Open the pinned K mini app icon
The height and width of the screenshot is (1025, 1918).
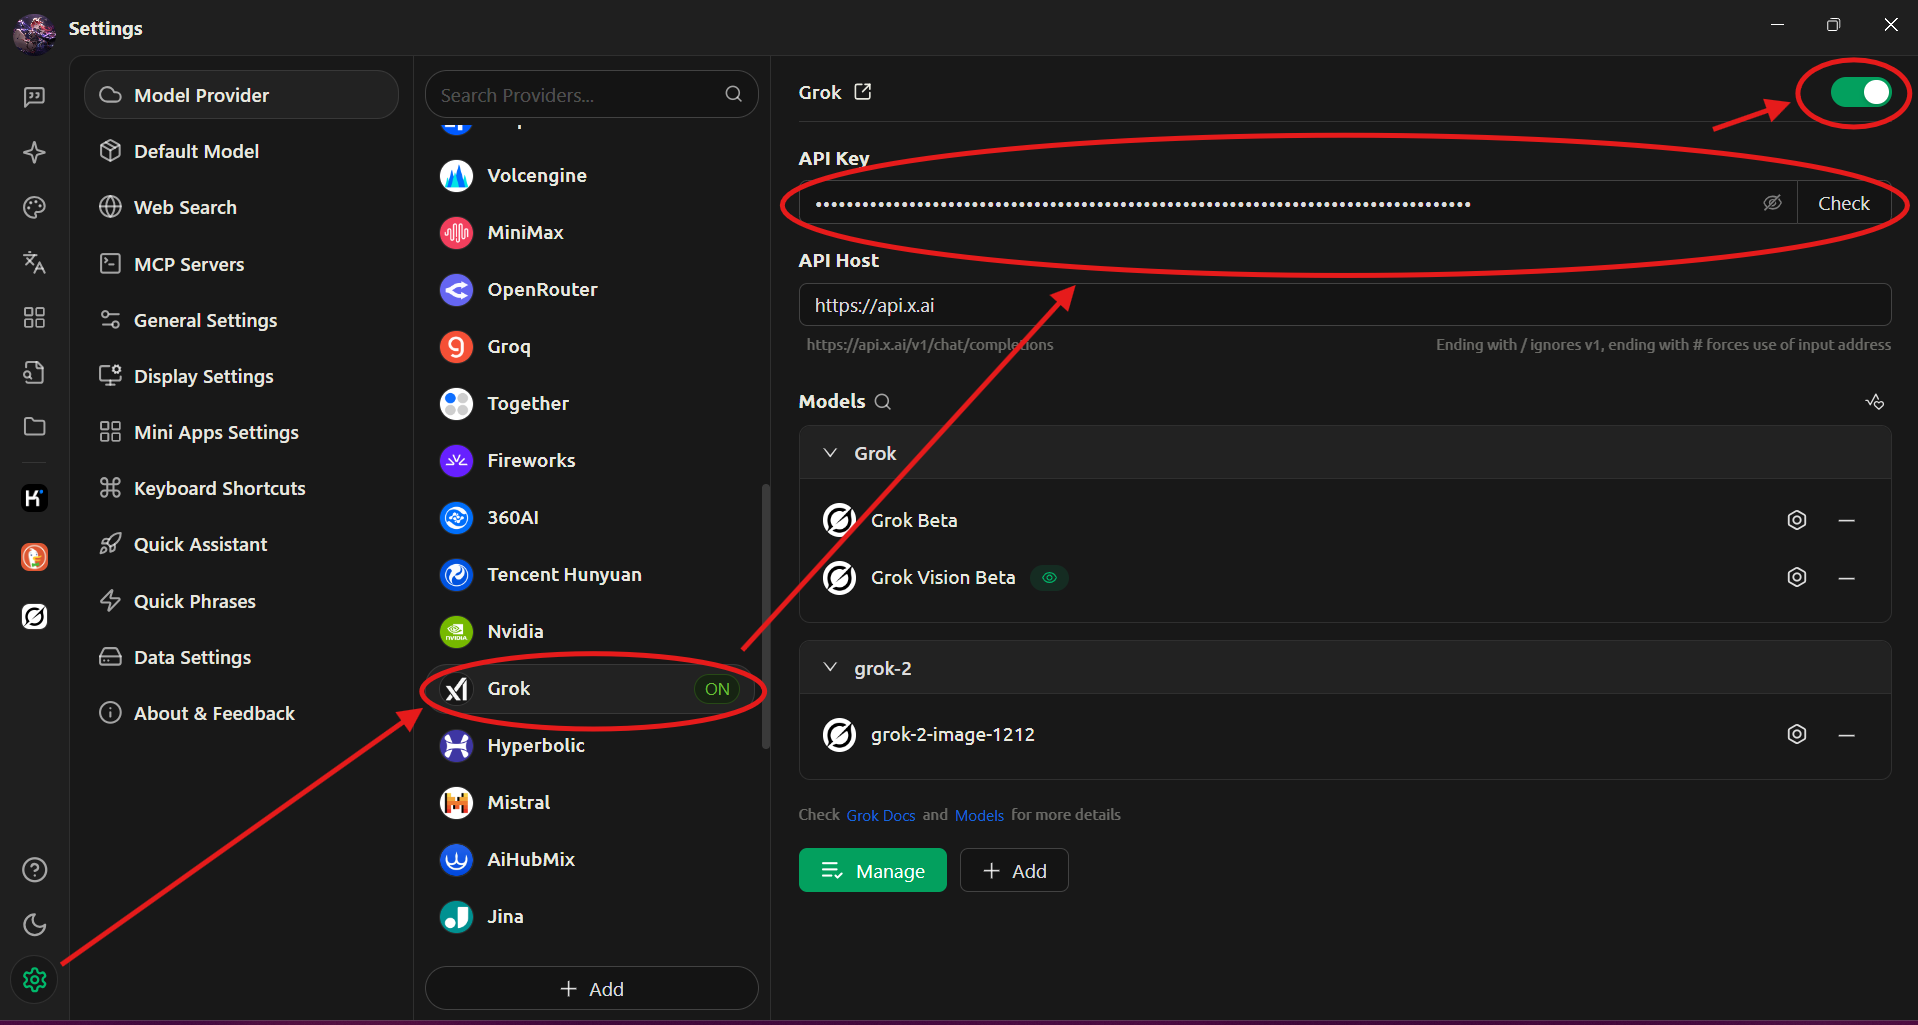click(34, 498)
